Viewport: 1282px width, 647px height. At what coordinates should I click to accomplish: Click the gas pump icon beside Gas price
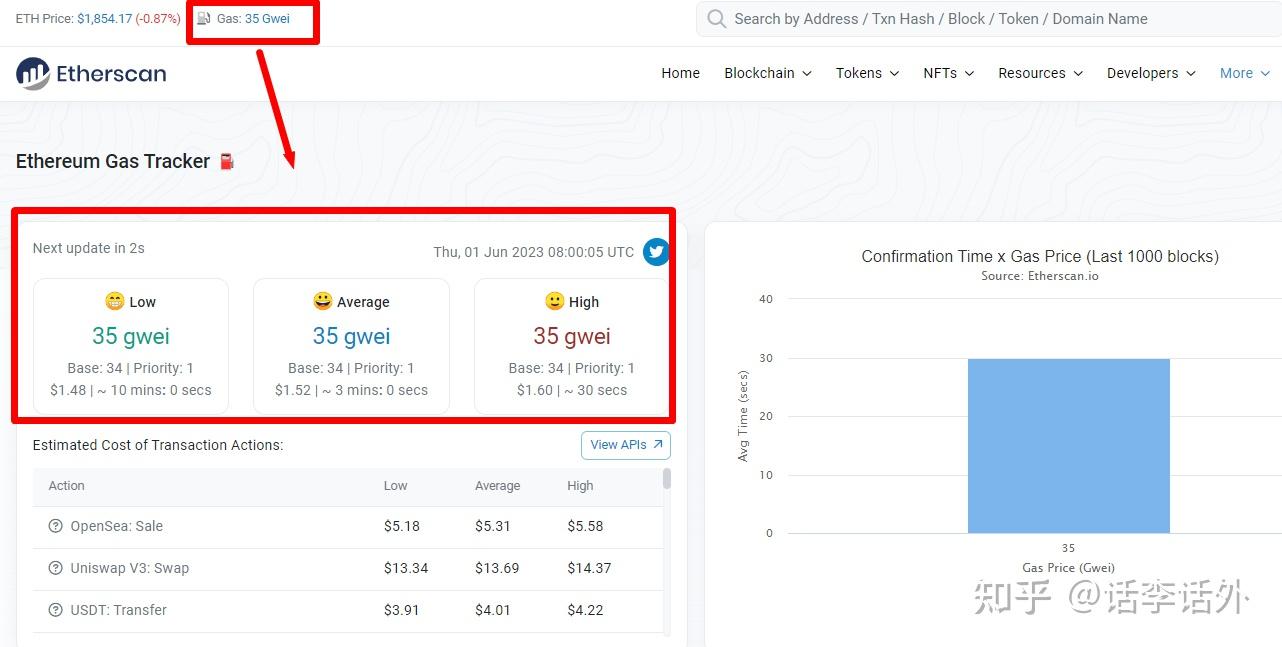pyautogui.click(x=204, y=19)
